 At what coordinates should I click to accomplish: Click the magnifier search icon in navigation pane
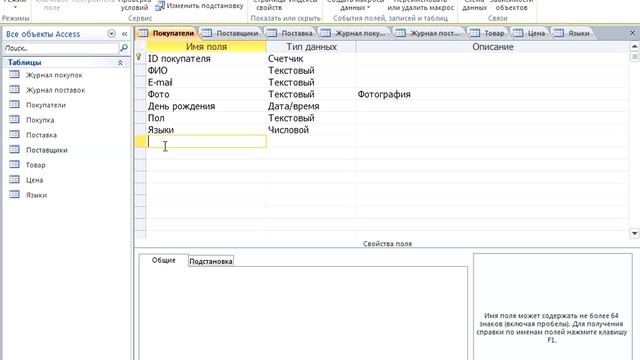click(x=124, y=48)
